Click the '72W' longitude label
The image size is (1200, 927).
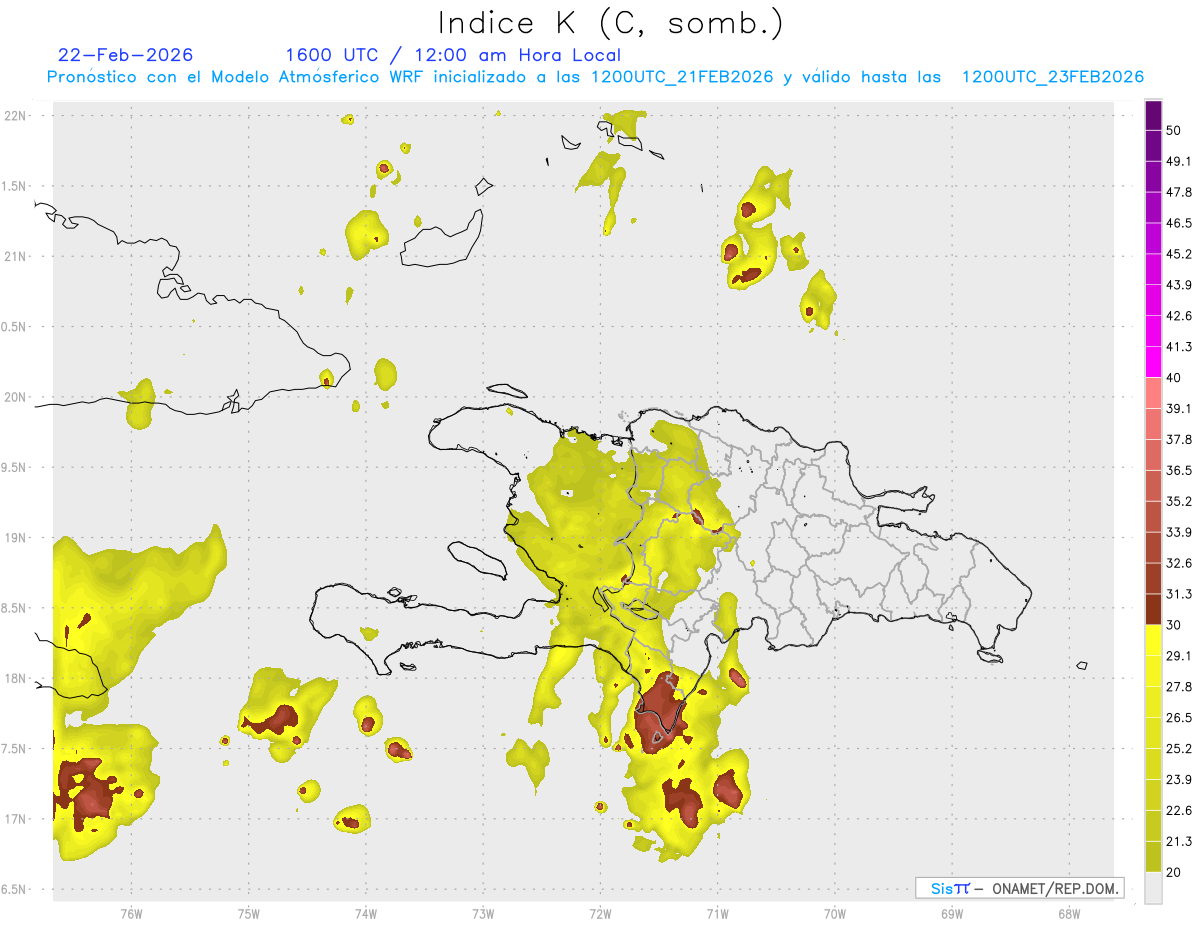pos(600,913)
